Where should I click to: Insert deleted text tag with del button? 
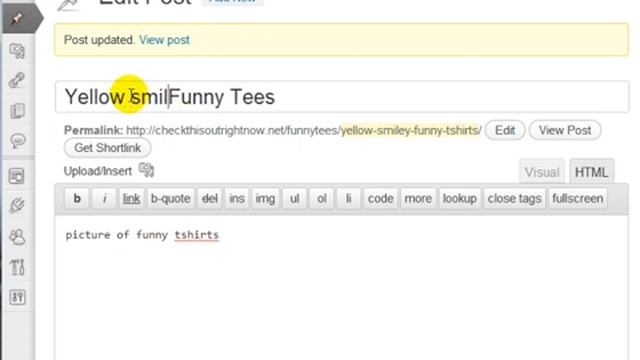209,199
